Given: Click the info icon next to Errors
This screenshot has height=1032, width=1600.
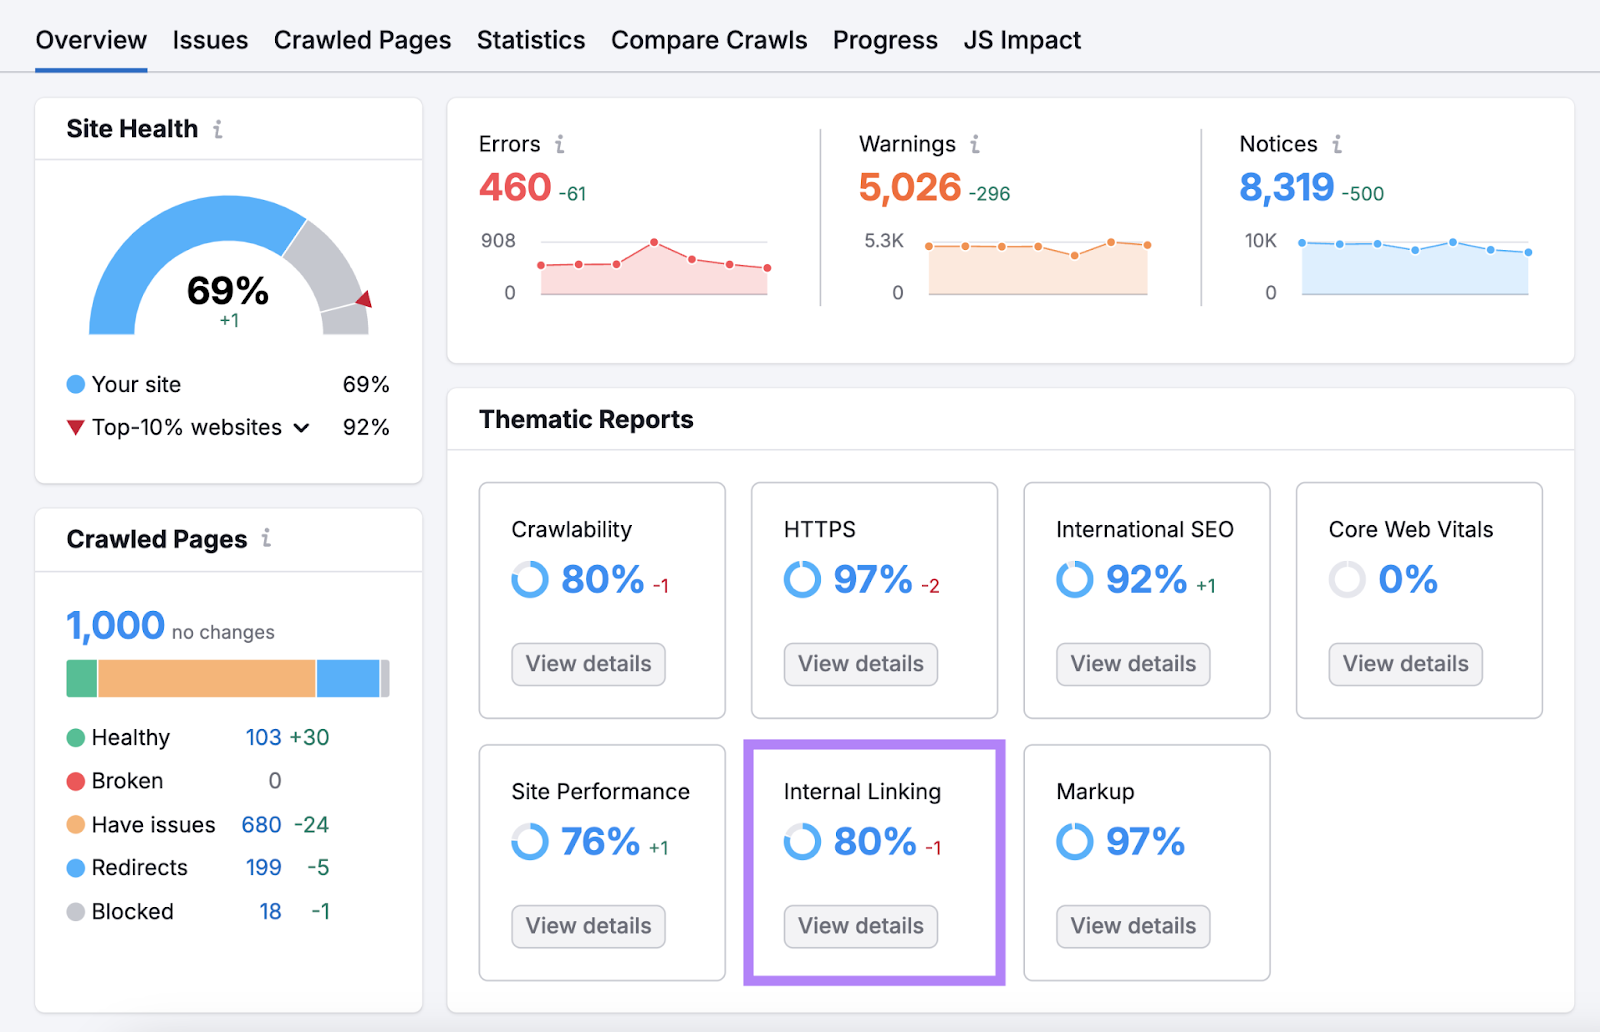Looking at the screenshot, I should [558, 144].
